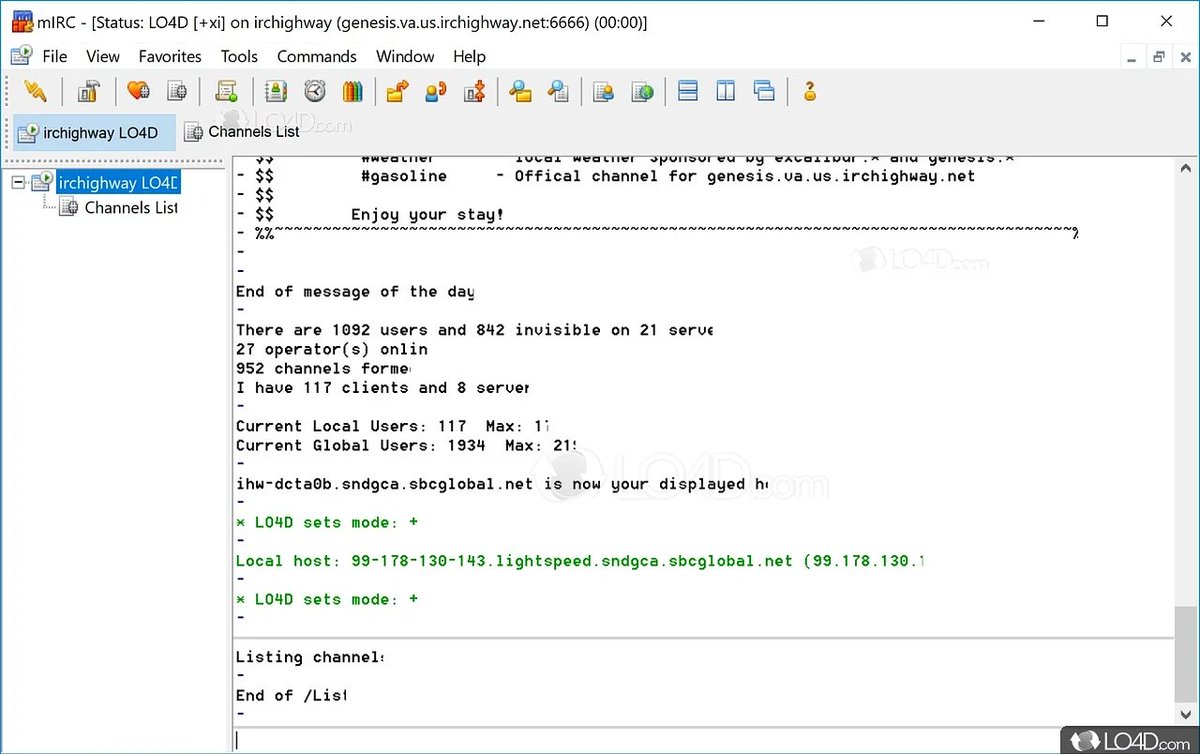Open the Window menu
1200x754 pixels.
click(x=405, y=57)
